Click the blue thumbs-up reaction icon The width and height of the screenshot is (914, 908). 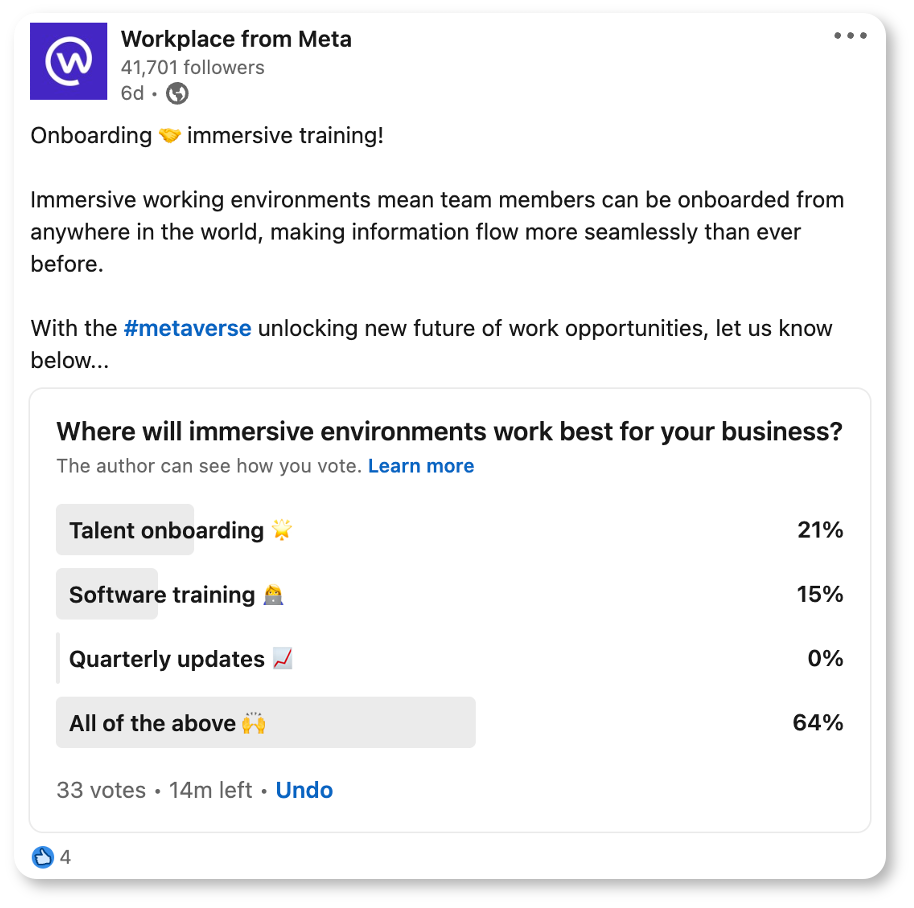point(42,857)
